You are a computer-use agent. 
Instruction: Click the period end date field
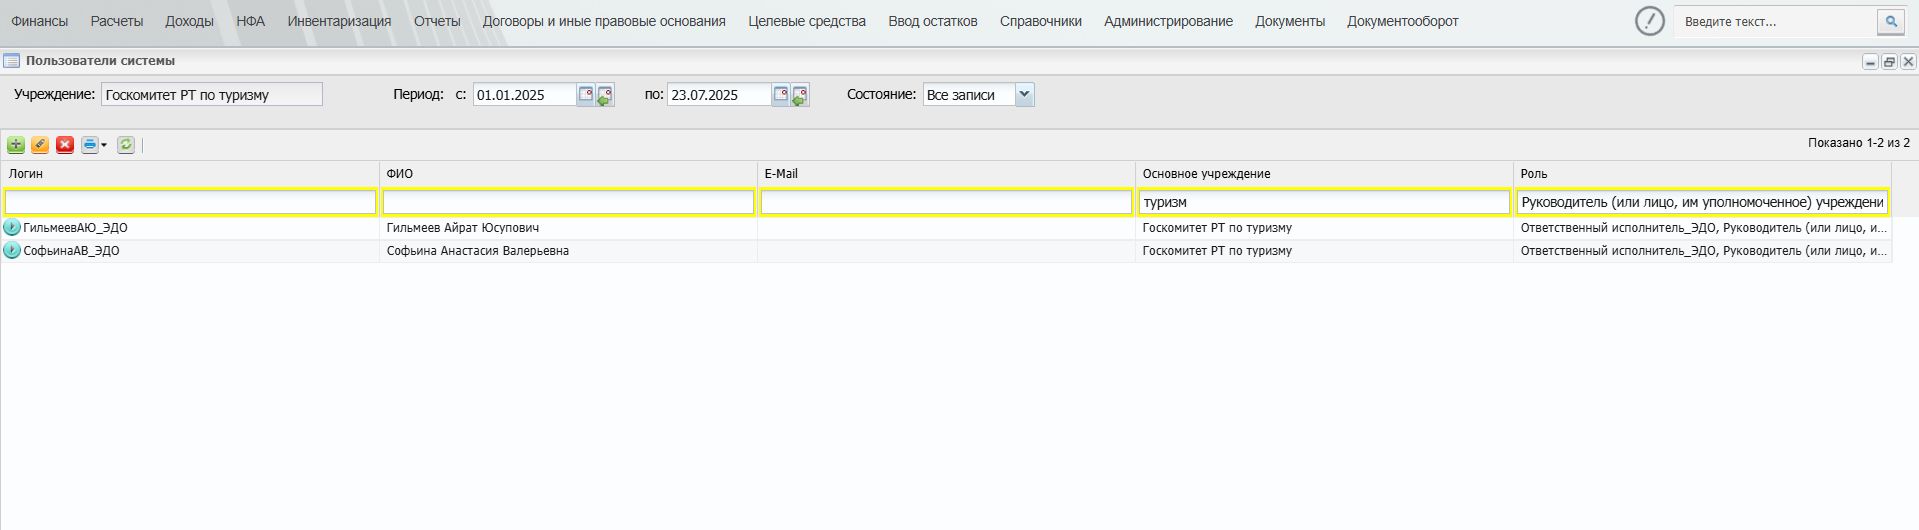[x=719, y=95]
